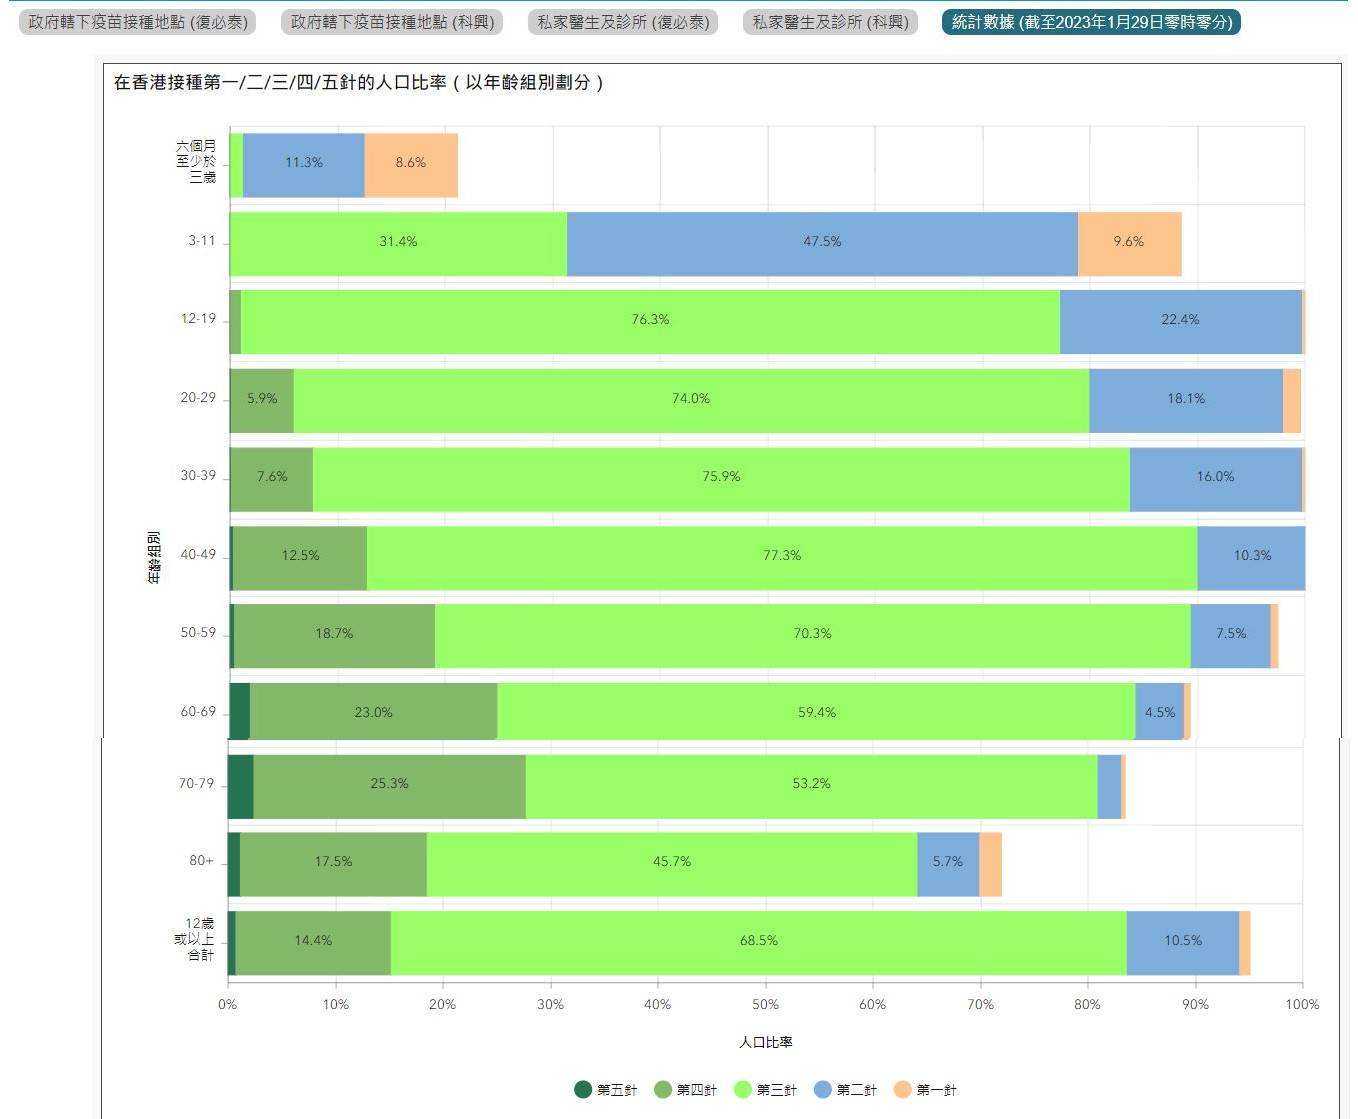Hide the 第四針 series via legend
This screenshot has height=1119, width=1358.
point(686,1090)
